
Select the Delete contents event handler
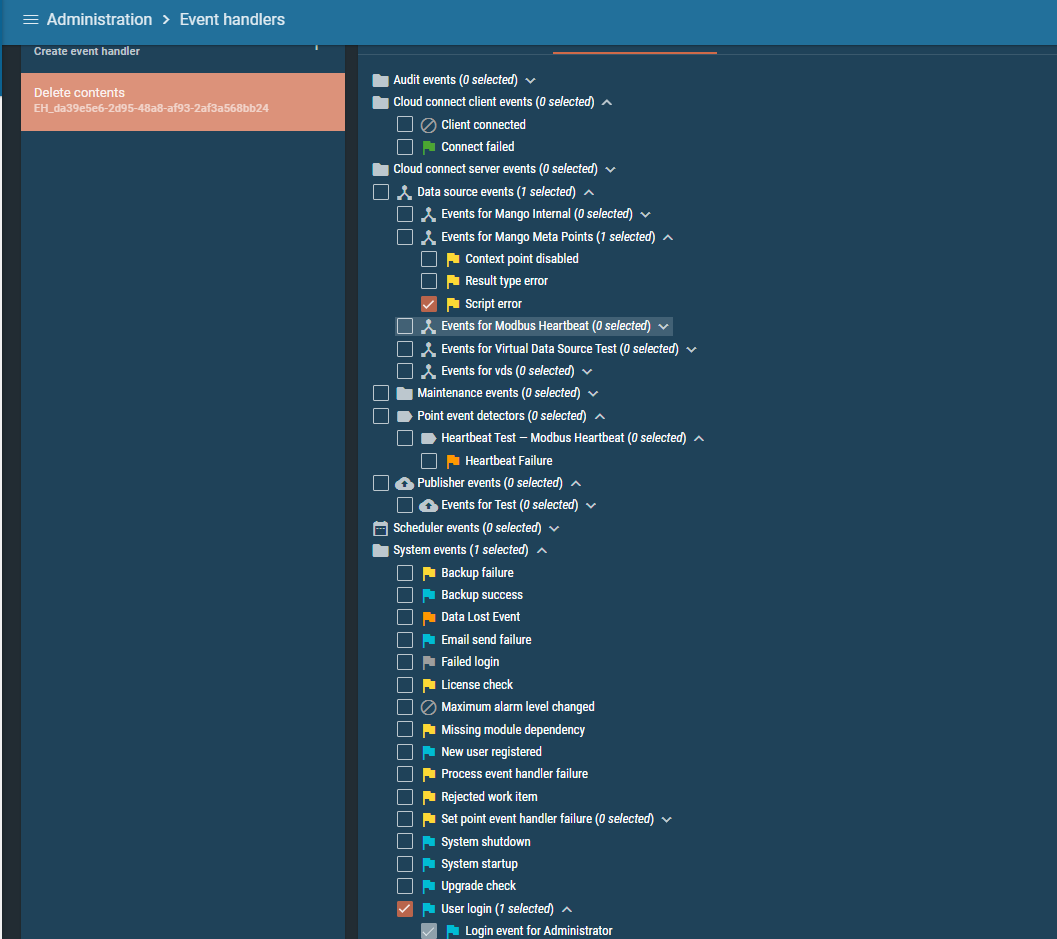click(183, 102)
